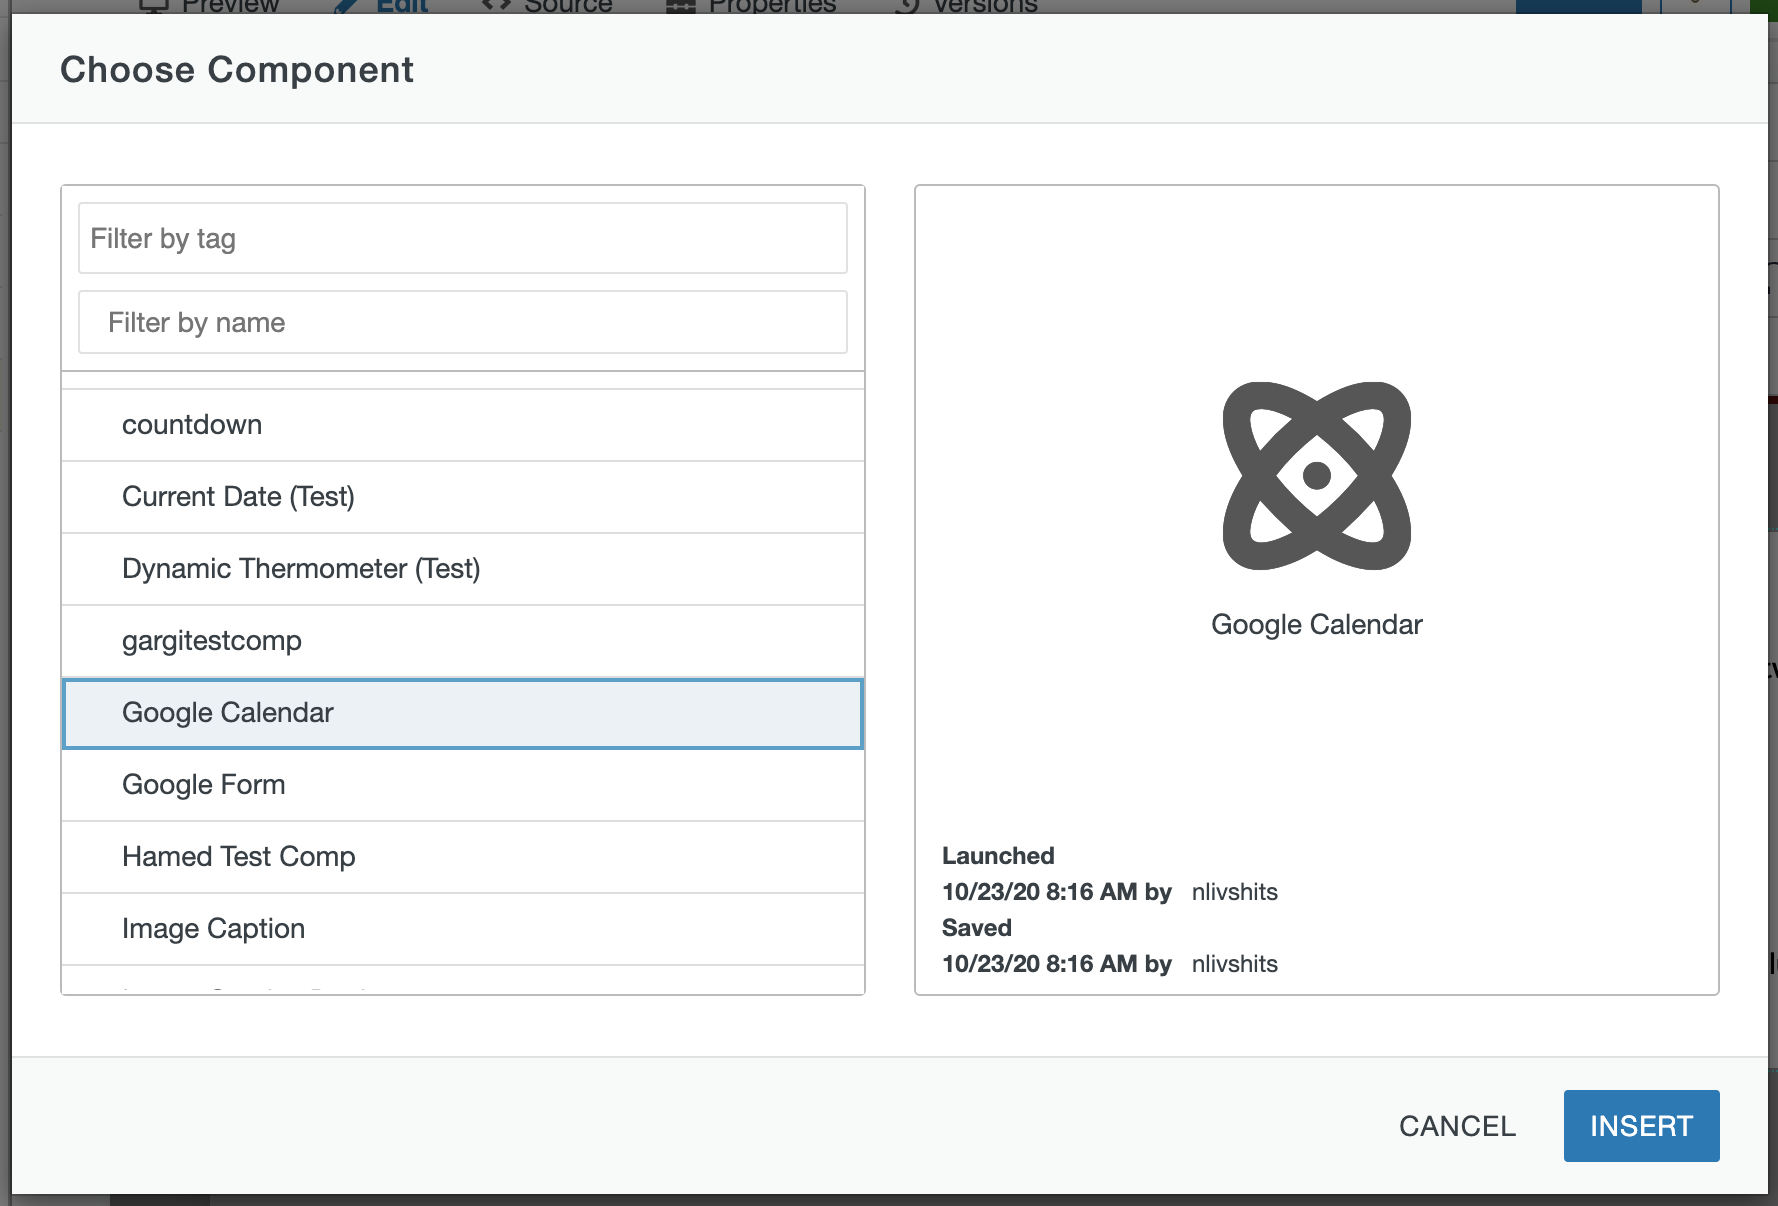Click nlivshits username in the Launched line

point(1234,892)
